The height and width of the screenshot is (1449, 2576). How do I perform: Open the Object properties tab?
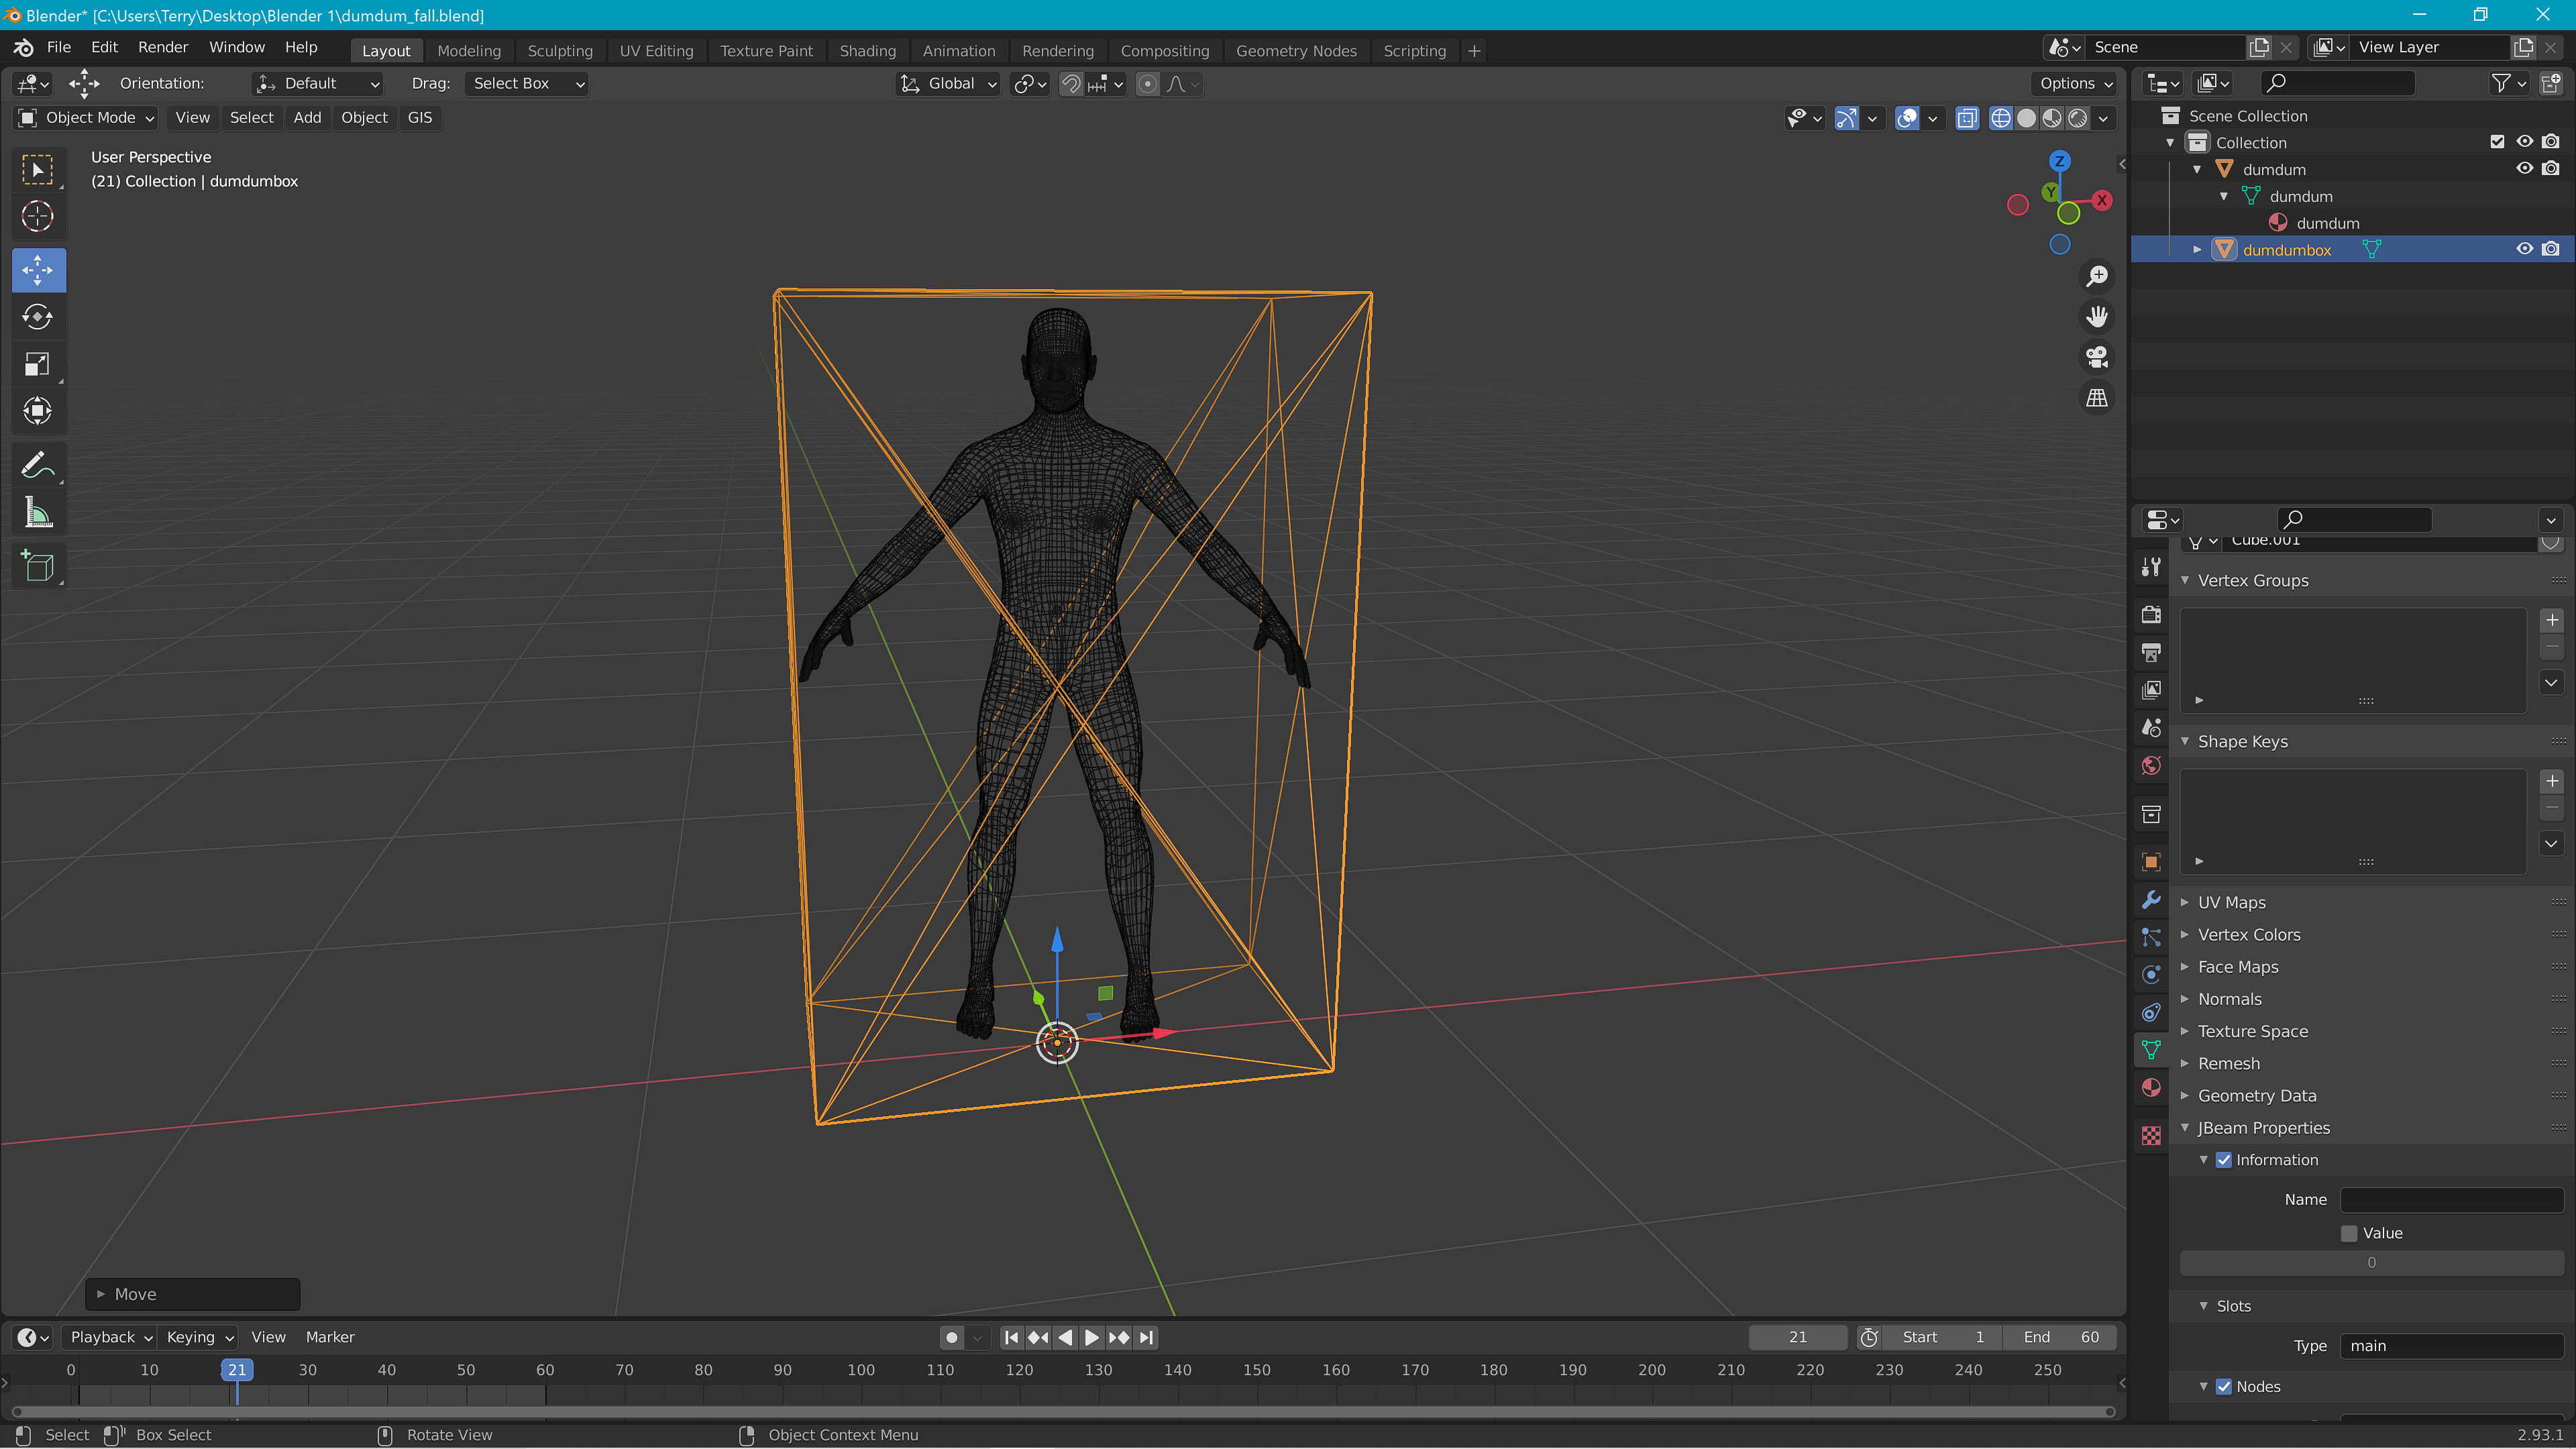click(2151, 862)
